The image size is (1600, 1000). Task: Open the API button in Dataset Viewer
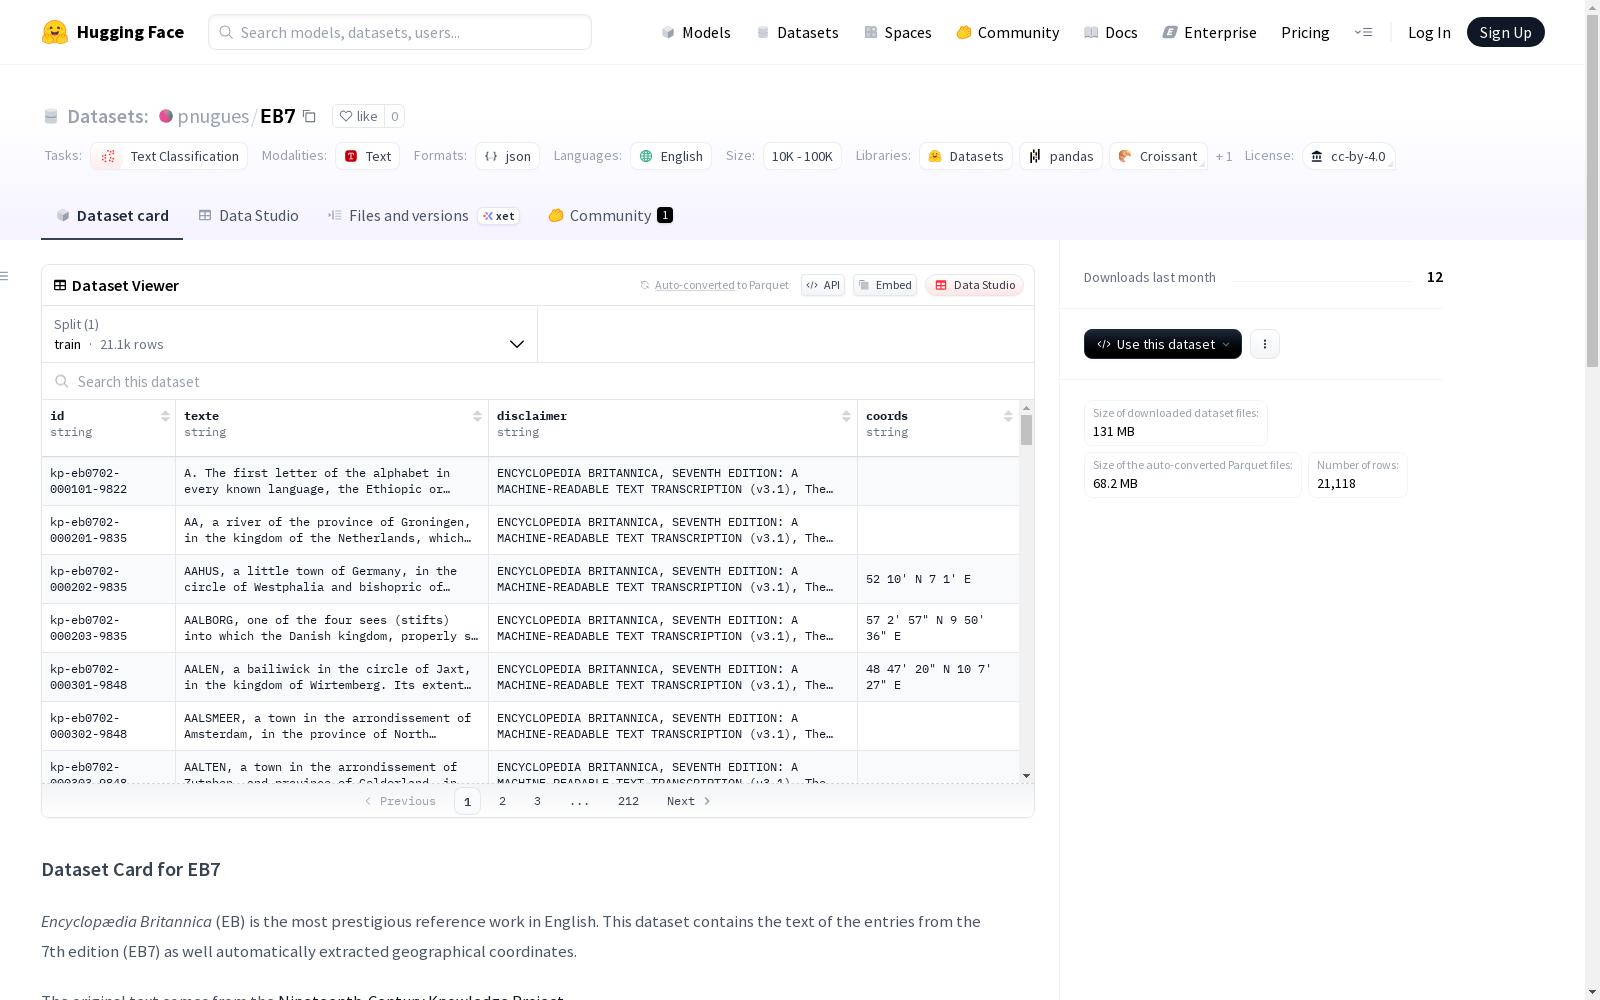pyautogui.click(x=823, y=285)
